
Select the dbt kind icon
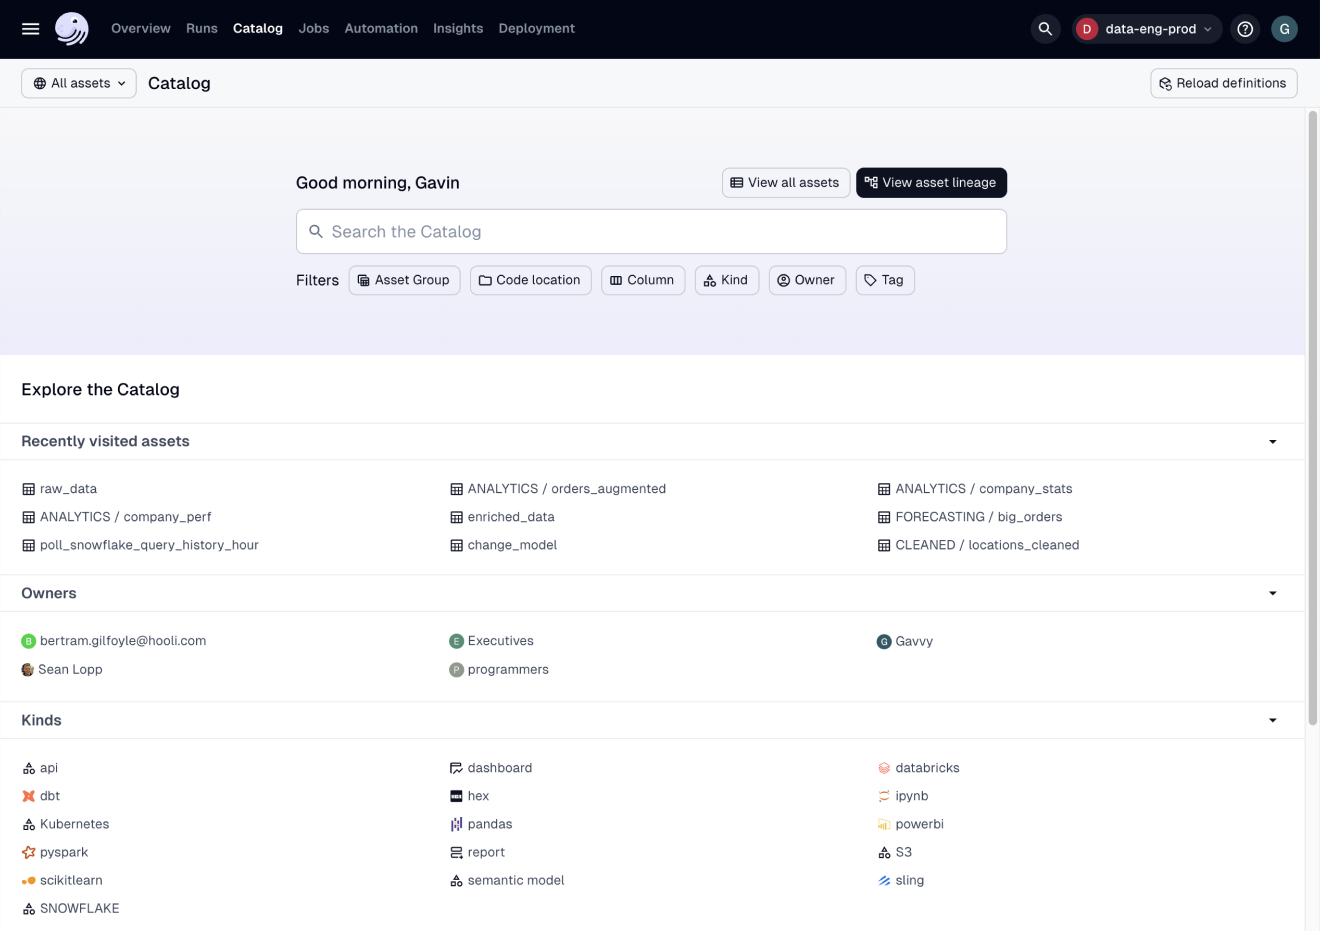27,795
